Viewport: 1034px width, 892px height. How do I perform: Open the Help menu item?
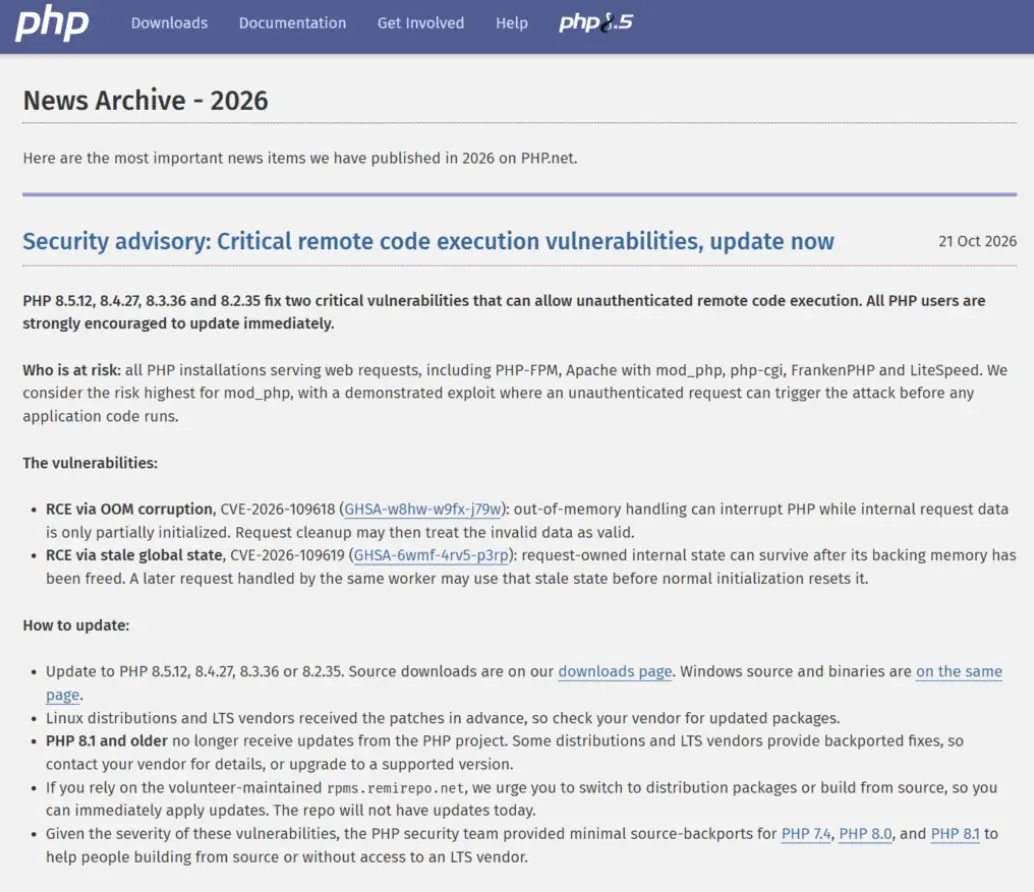(512, 23)
